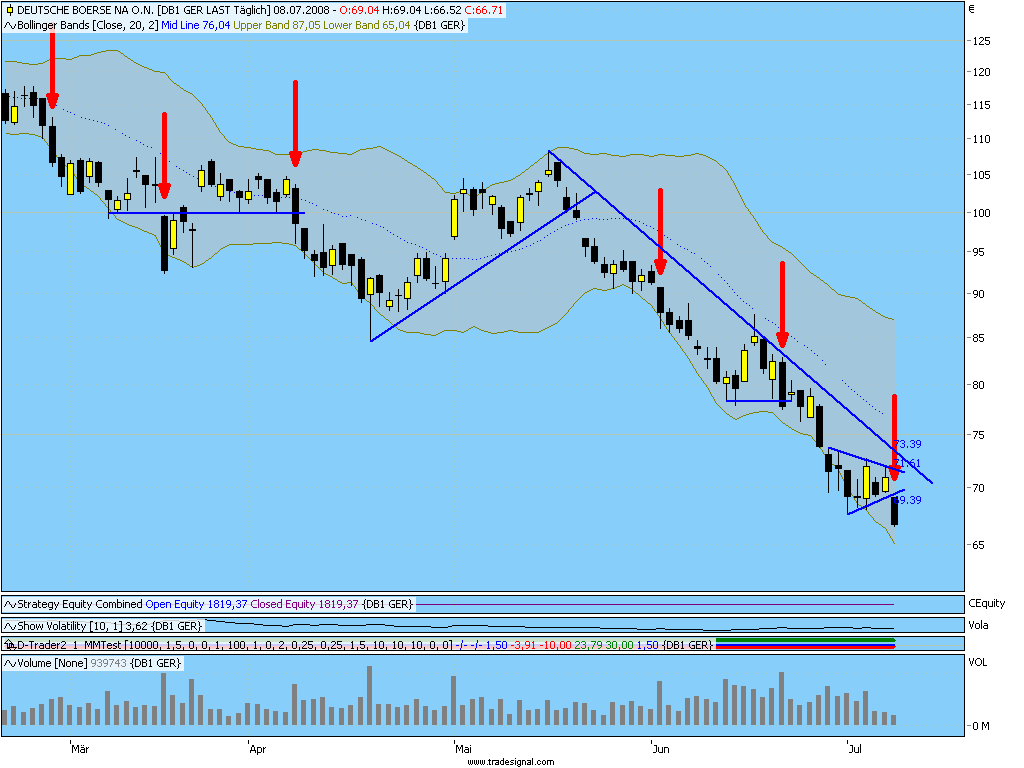This screenshot has height=768, width=1024.
Task: Click the 125 price axis label
Action: (982, 41)
